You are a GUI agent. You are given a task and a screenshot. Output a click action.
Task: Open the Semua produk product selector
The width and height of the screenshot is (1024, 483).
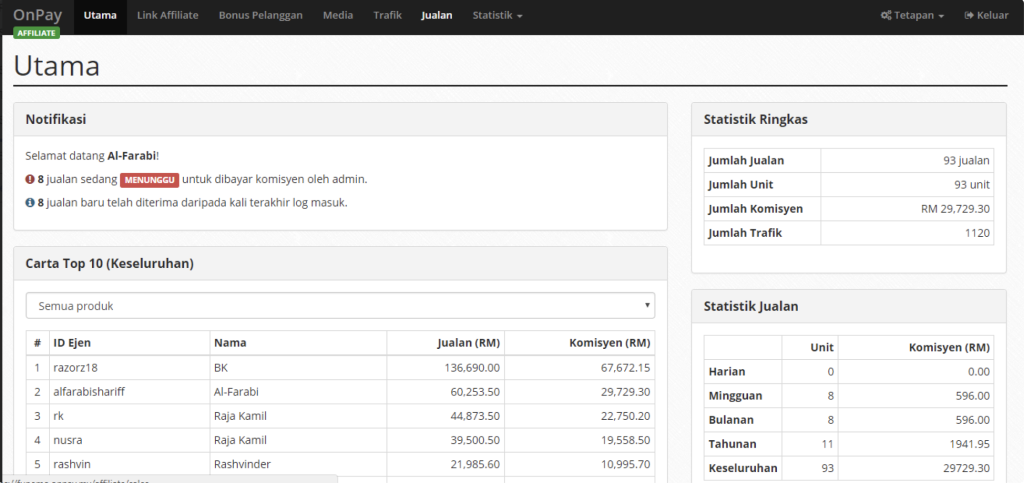coord(340,305)
